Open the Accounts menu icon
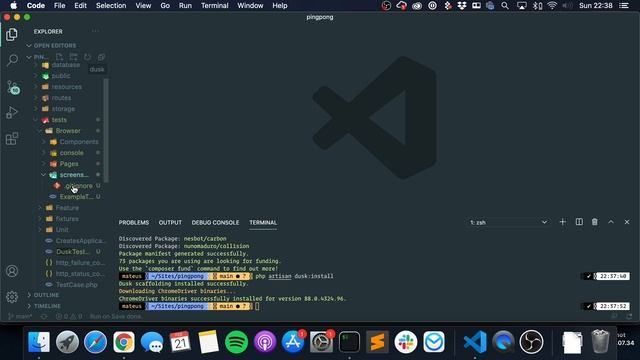Viewport: 640px width, 360px height. coord(12,271)
